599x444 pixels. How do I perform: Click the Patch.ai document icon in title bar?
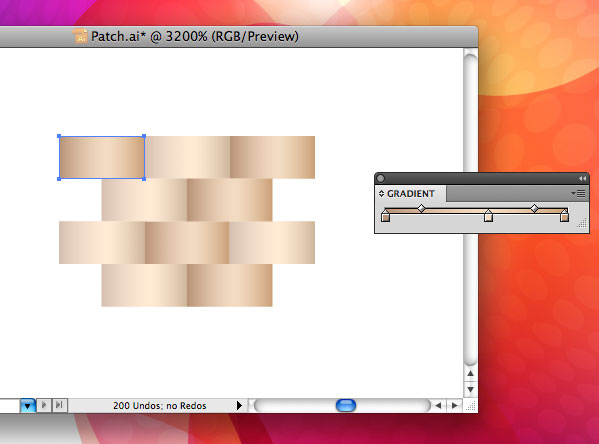click(x=80, y=36)
